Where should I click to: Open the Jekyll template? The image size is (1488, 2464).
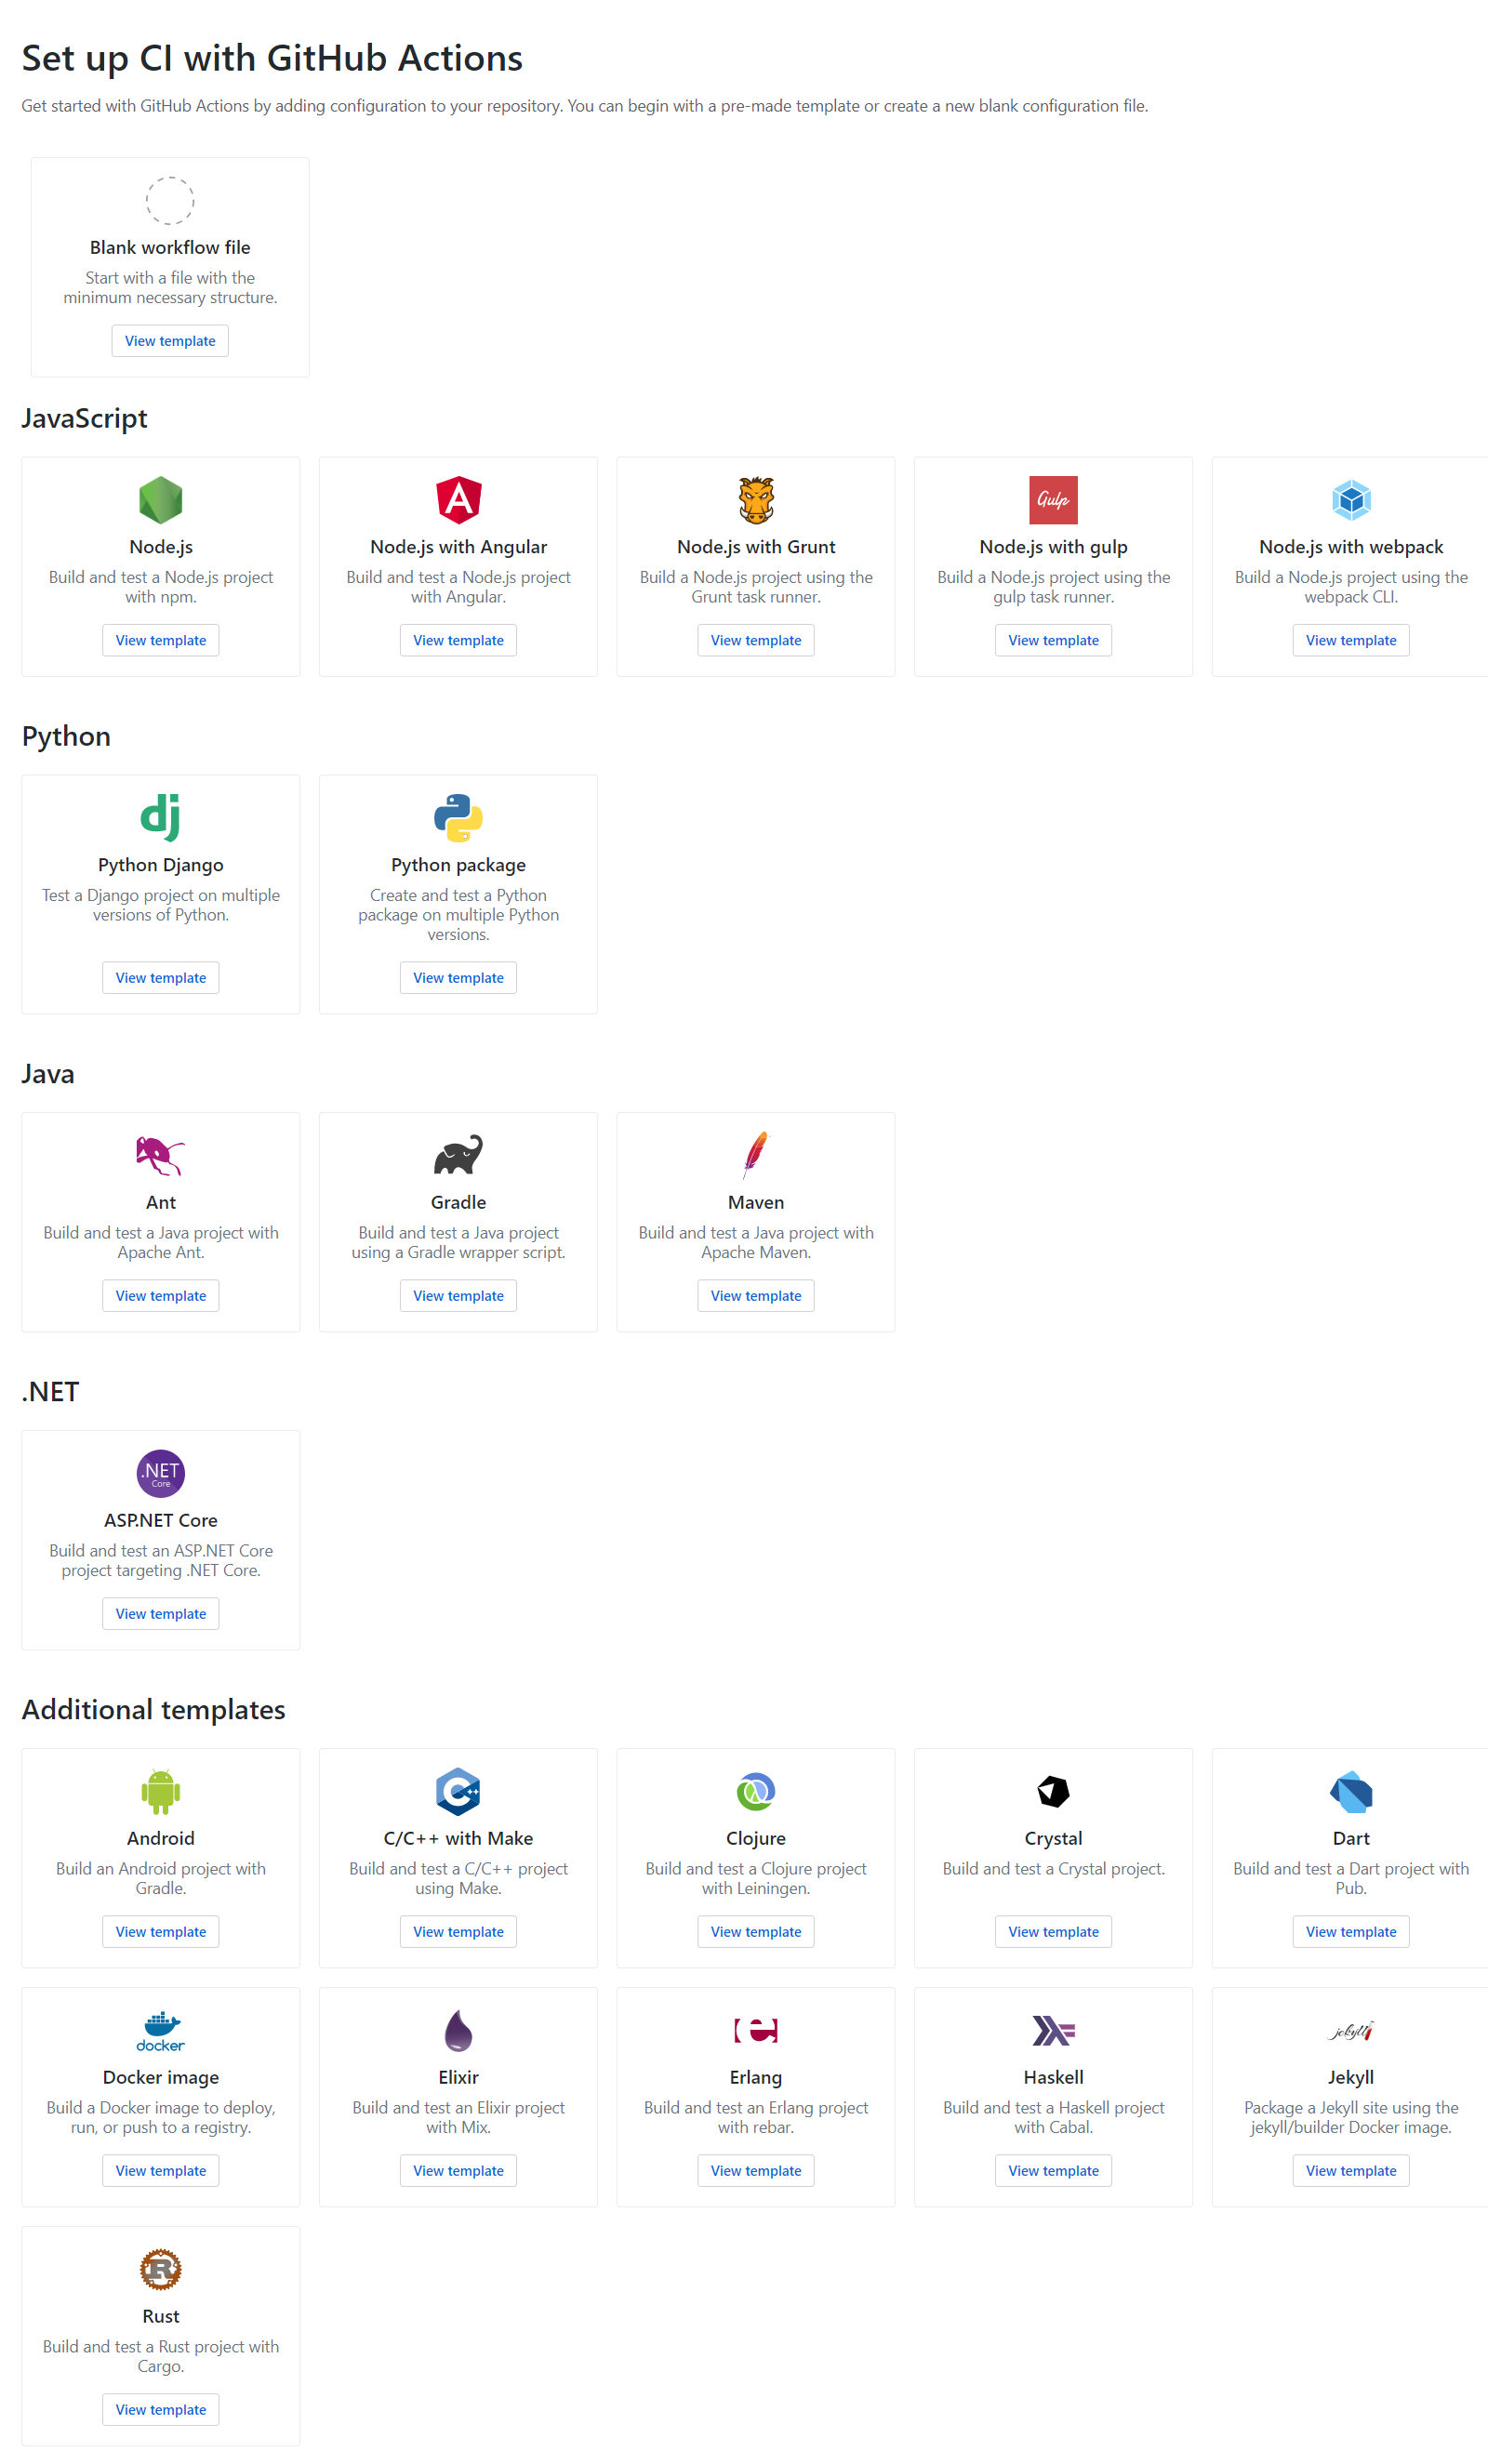[1351, 2171]
